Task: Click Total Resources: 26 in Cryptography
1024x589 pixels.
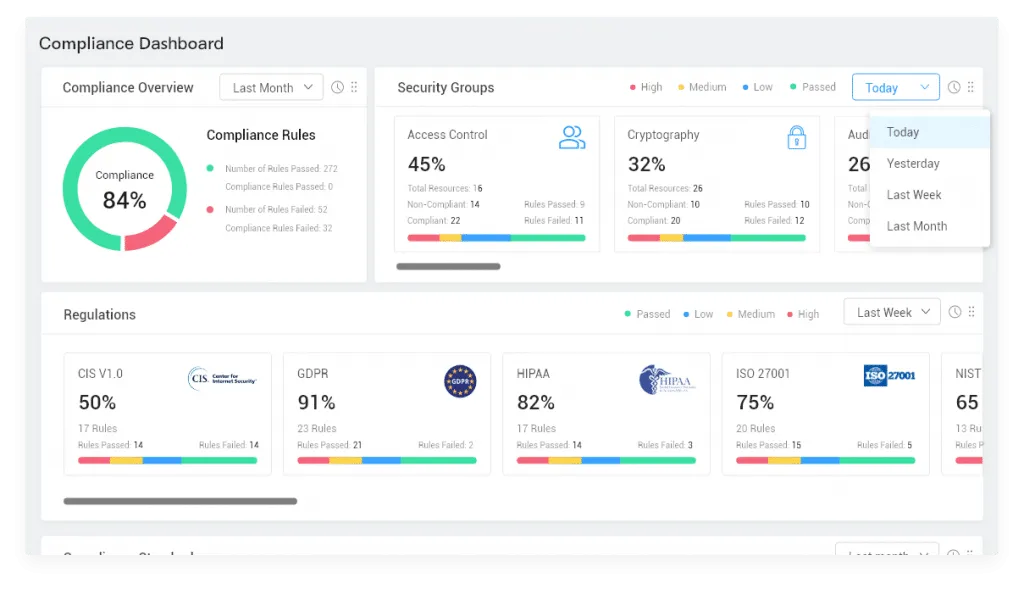Action: tap(665, 188)
